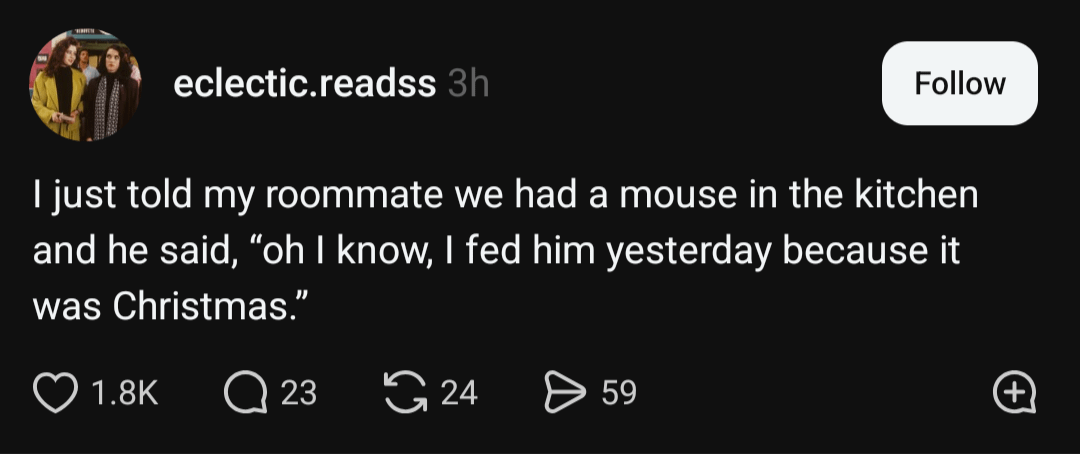
Task: View the 23 replies count
Action: coord(298,393)
